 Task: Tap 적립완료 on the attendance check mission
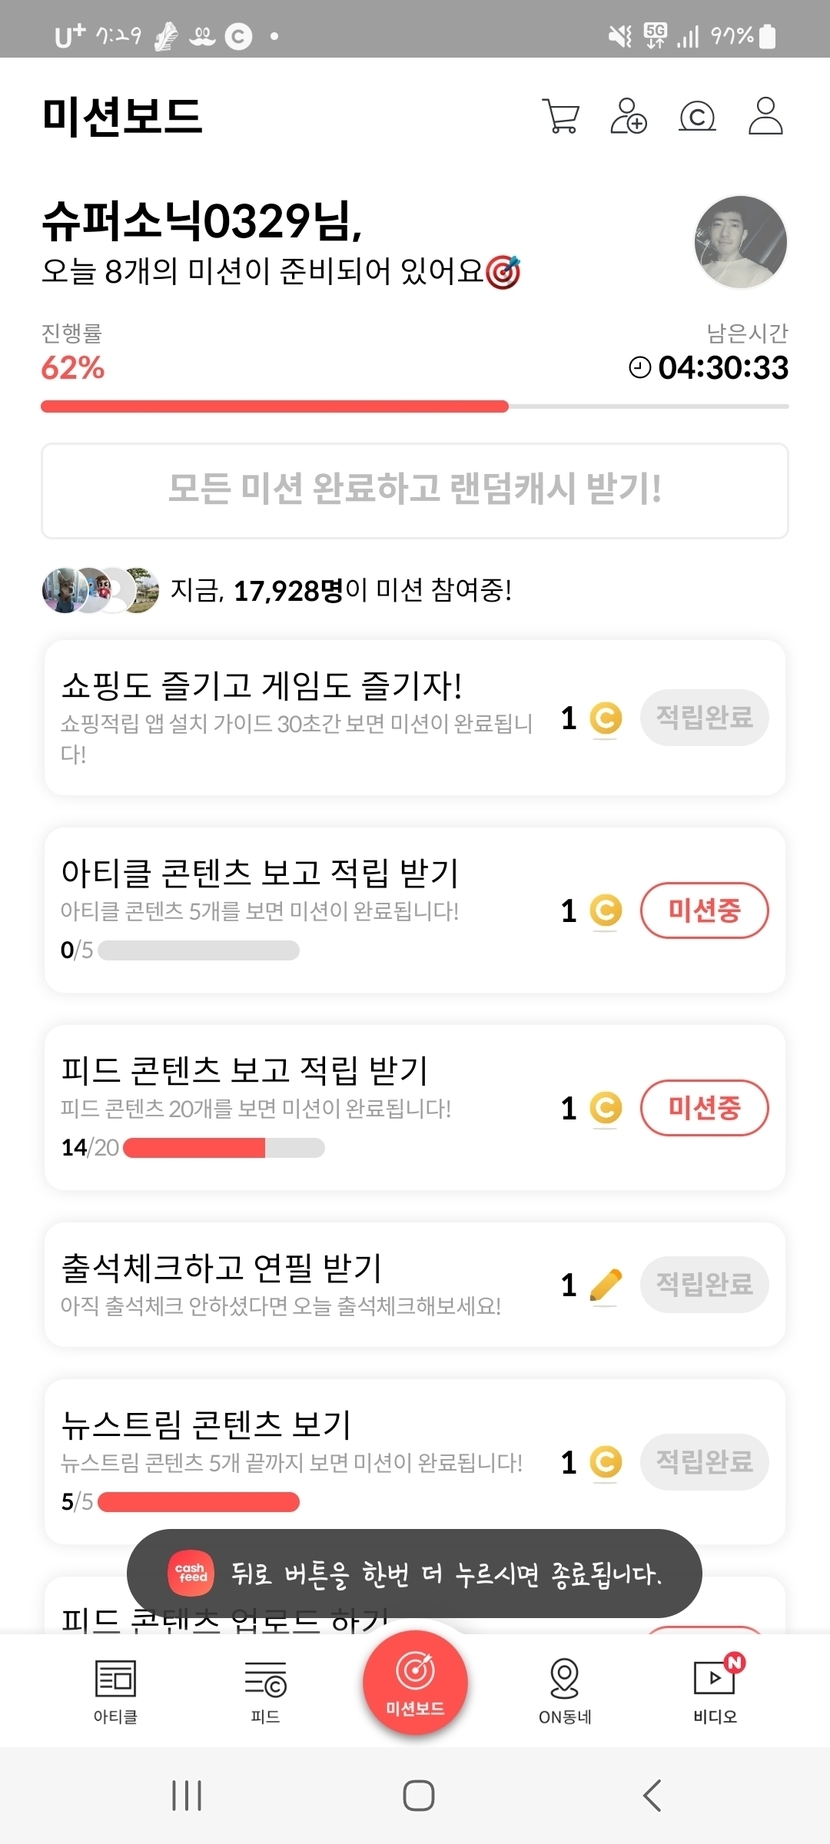(x=704, y=1284)
